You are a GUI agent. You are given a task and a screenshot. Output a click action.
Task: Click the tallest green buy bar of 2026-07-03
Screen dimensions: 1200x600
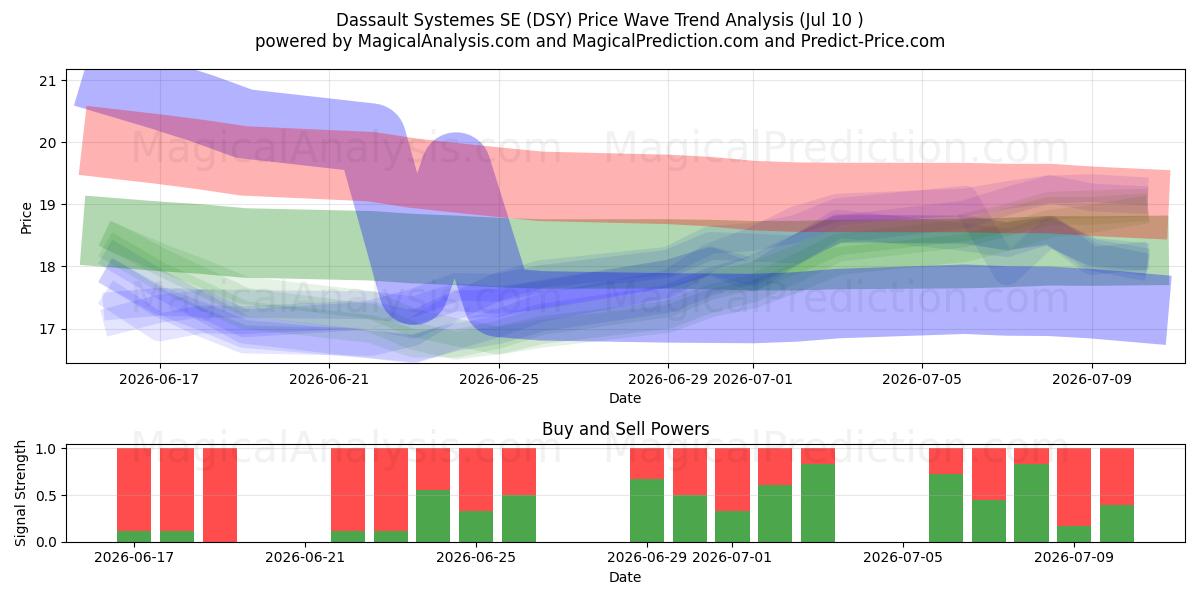click(818, 503)
